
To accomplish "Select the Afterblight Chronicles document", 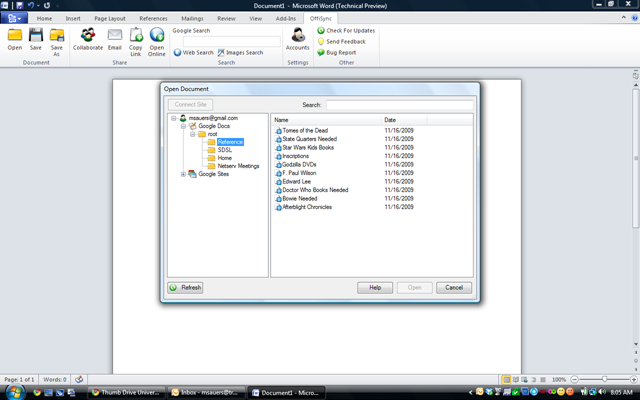I will (307, 207).
